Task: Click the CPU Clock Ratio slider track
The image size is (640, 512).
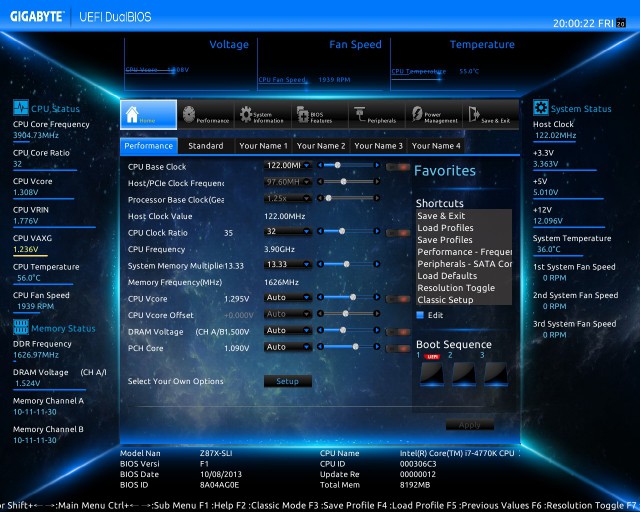Action: point(349,231)
